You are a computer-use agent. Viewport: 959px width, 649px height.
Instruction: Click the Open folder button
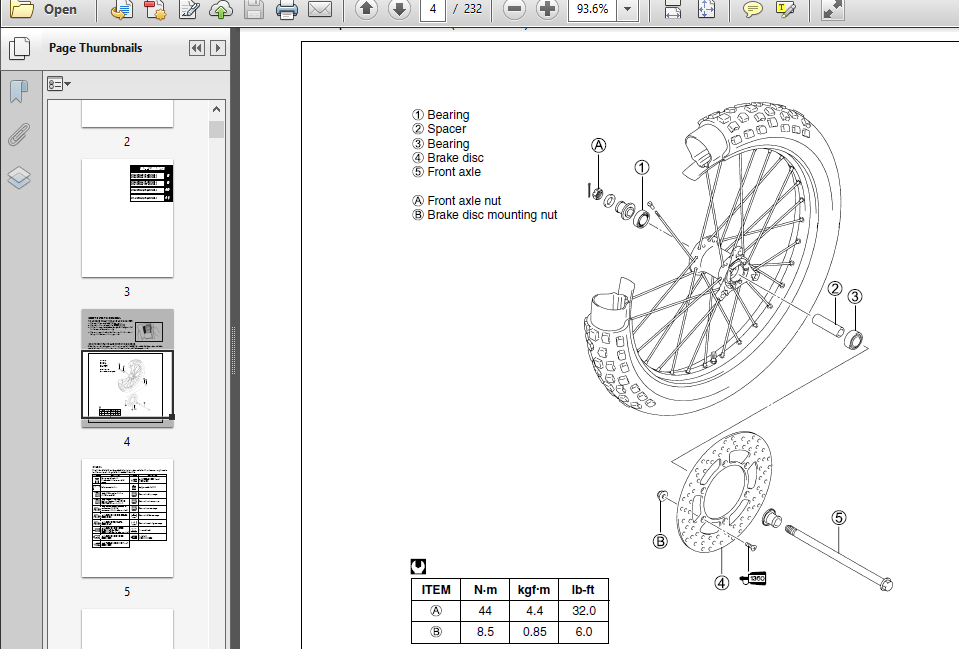(x=44, y=9)
